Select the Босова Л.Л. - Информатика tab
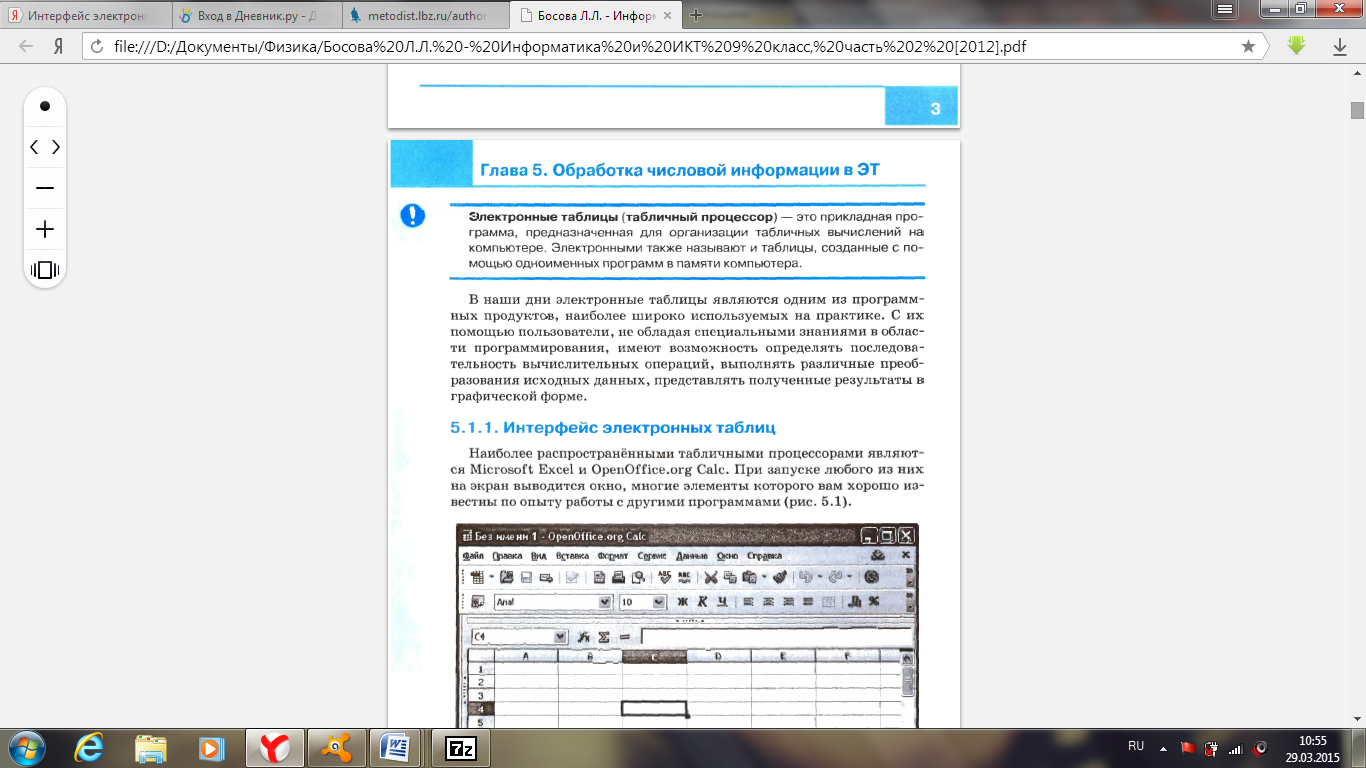The height and width of the screenshot is (768, 1366). 594,15
